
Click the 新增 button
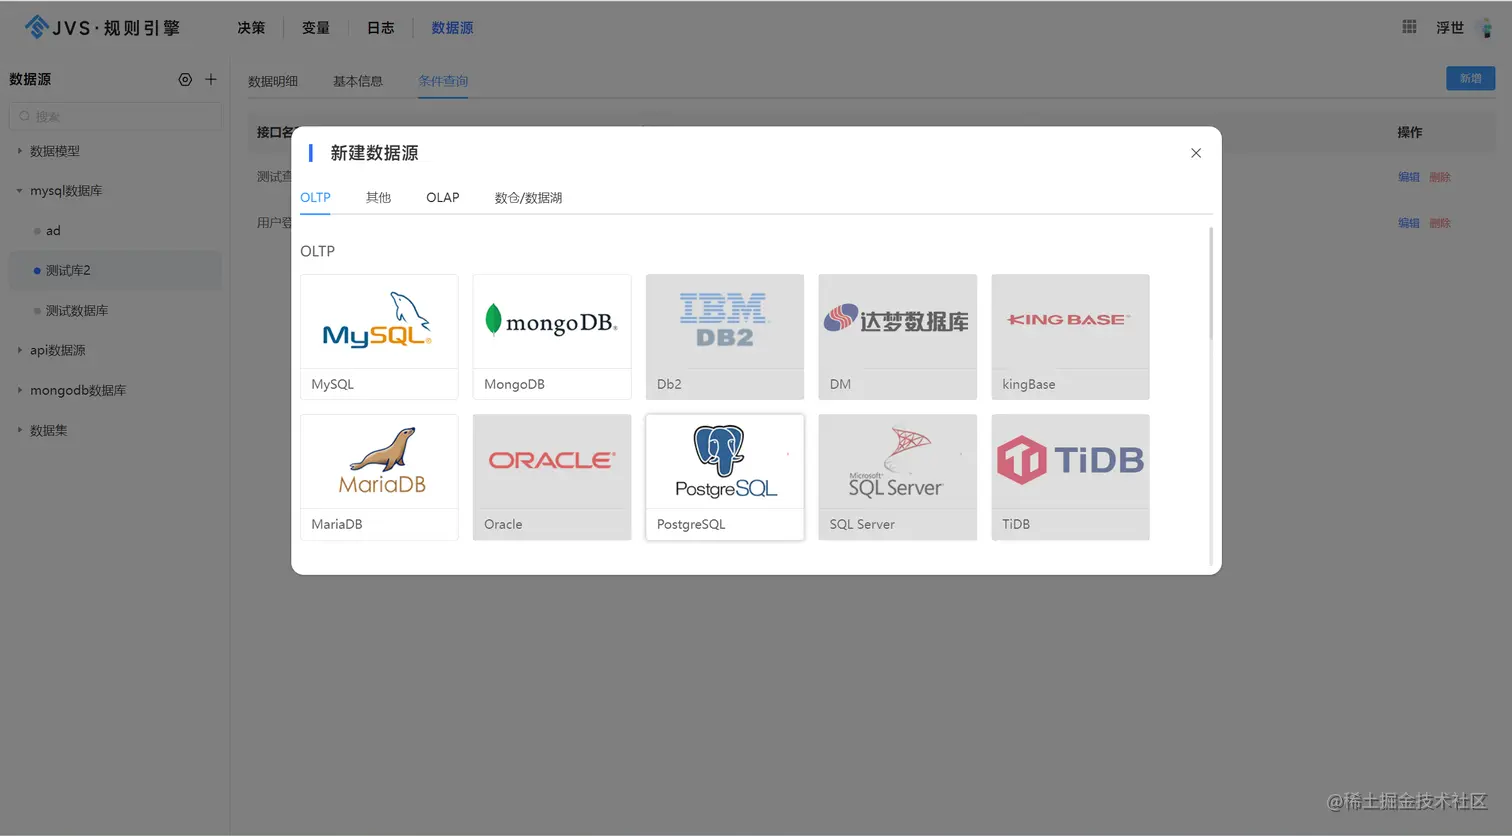tap(1470, 79)
